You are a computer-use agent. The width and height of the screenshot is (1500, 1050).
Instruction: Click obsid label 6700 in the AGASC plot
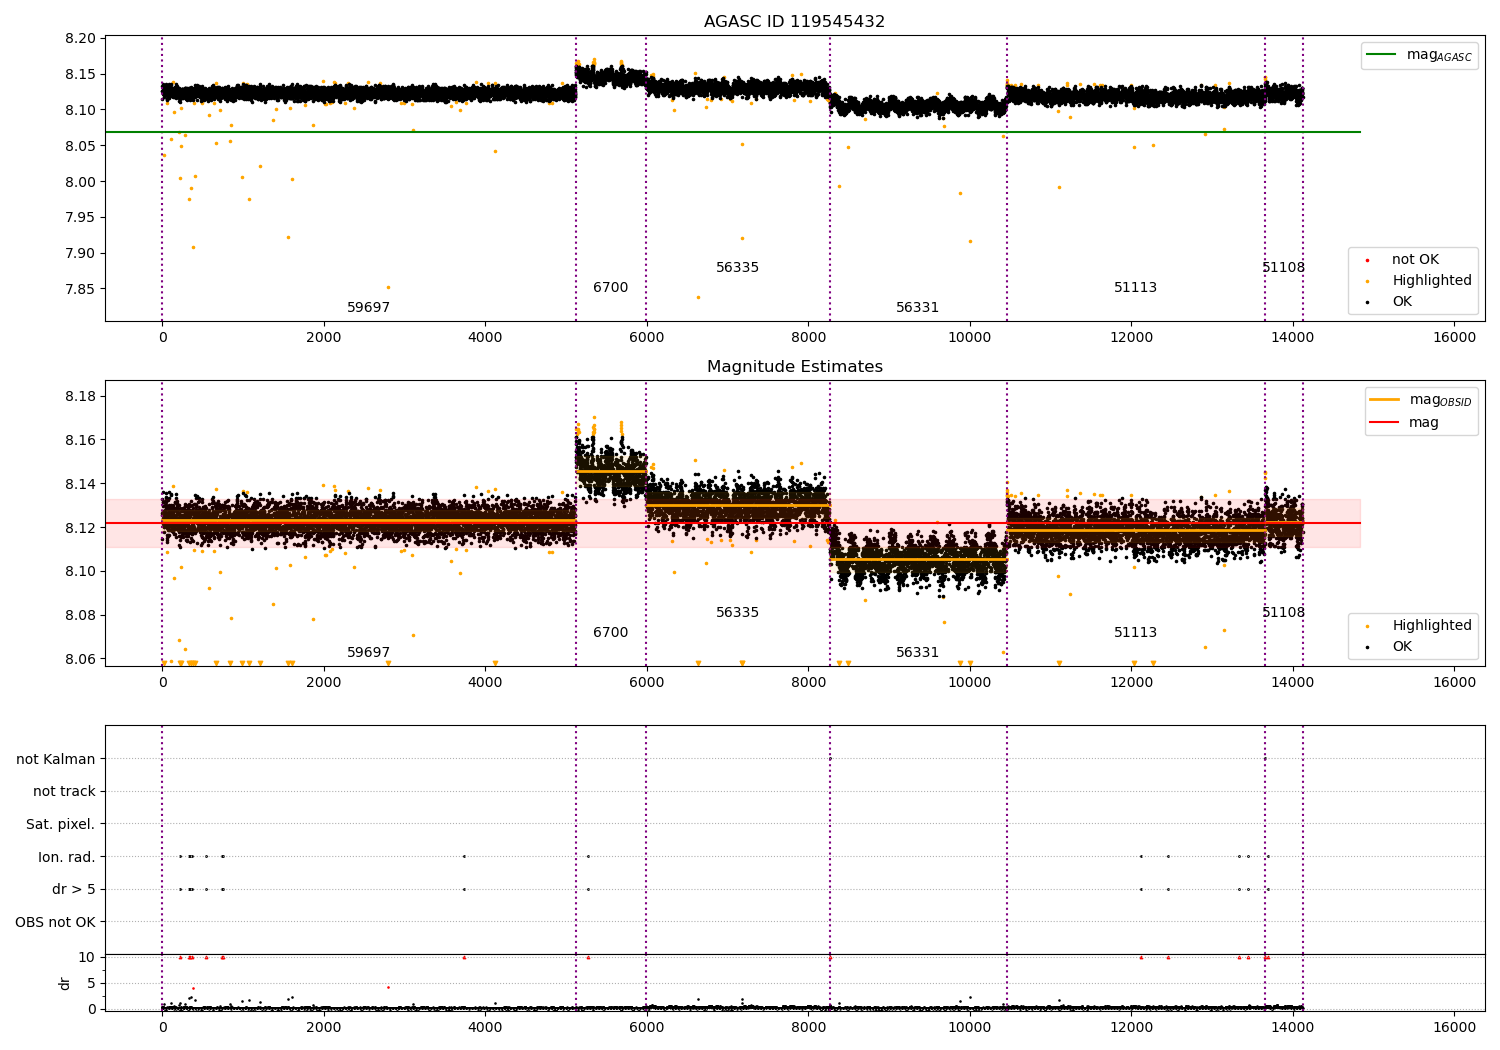611,288
